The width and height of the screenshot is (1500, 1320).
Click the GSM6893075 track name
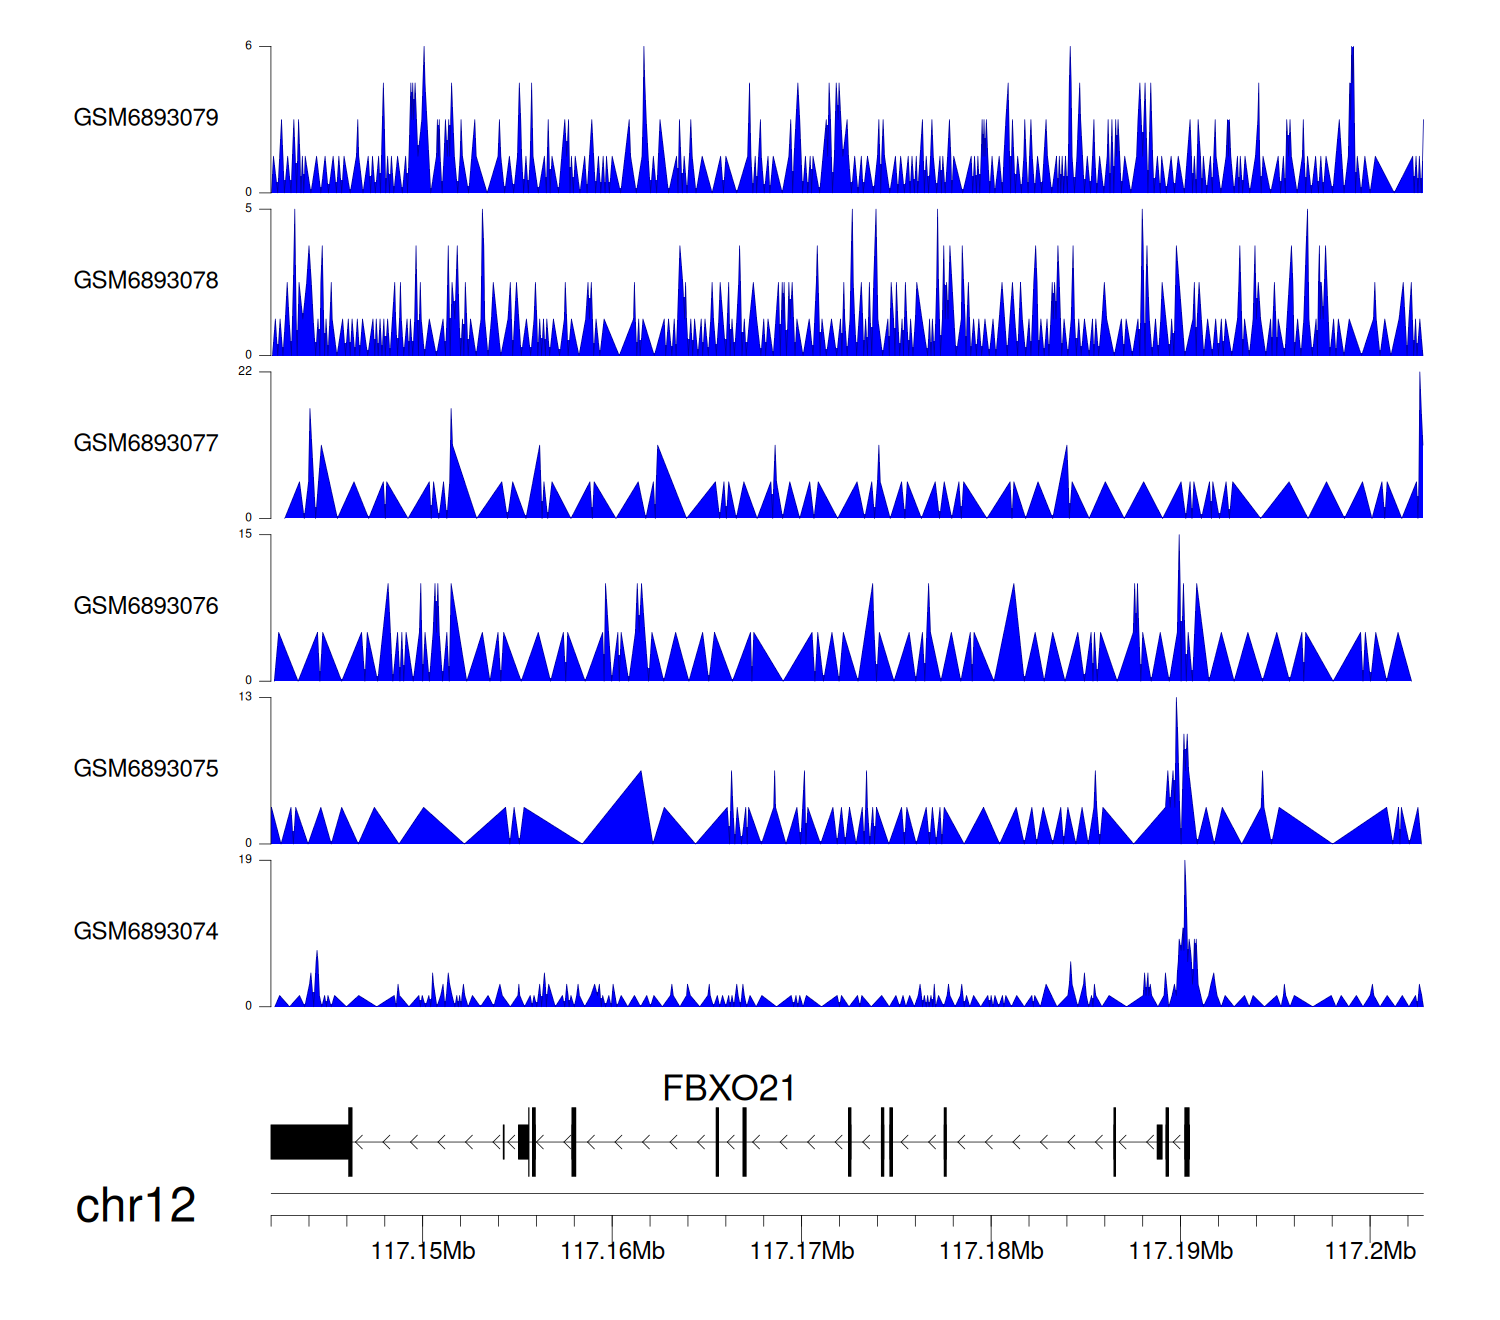(146, 769)
